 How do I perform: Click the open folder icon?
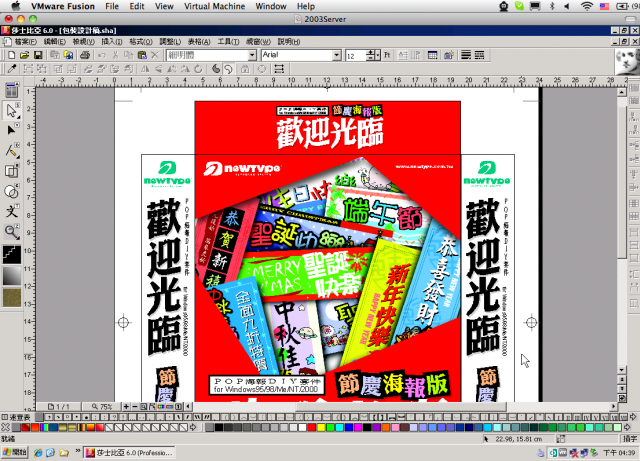pyautogui.click(x=24, y=55)
